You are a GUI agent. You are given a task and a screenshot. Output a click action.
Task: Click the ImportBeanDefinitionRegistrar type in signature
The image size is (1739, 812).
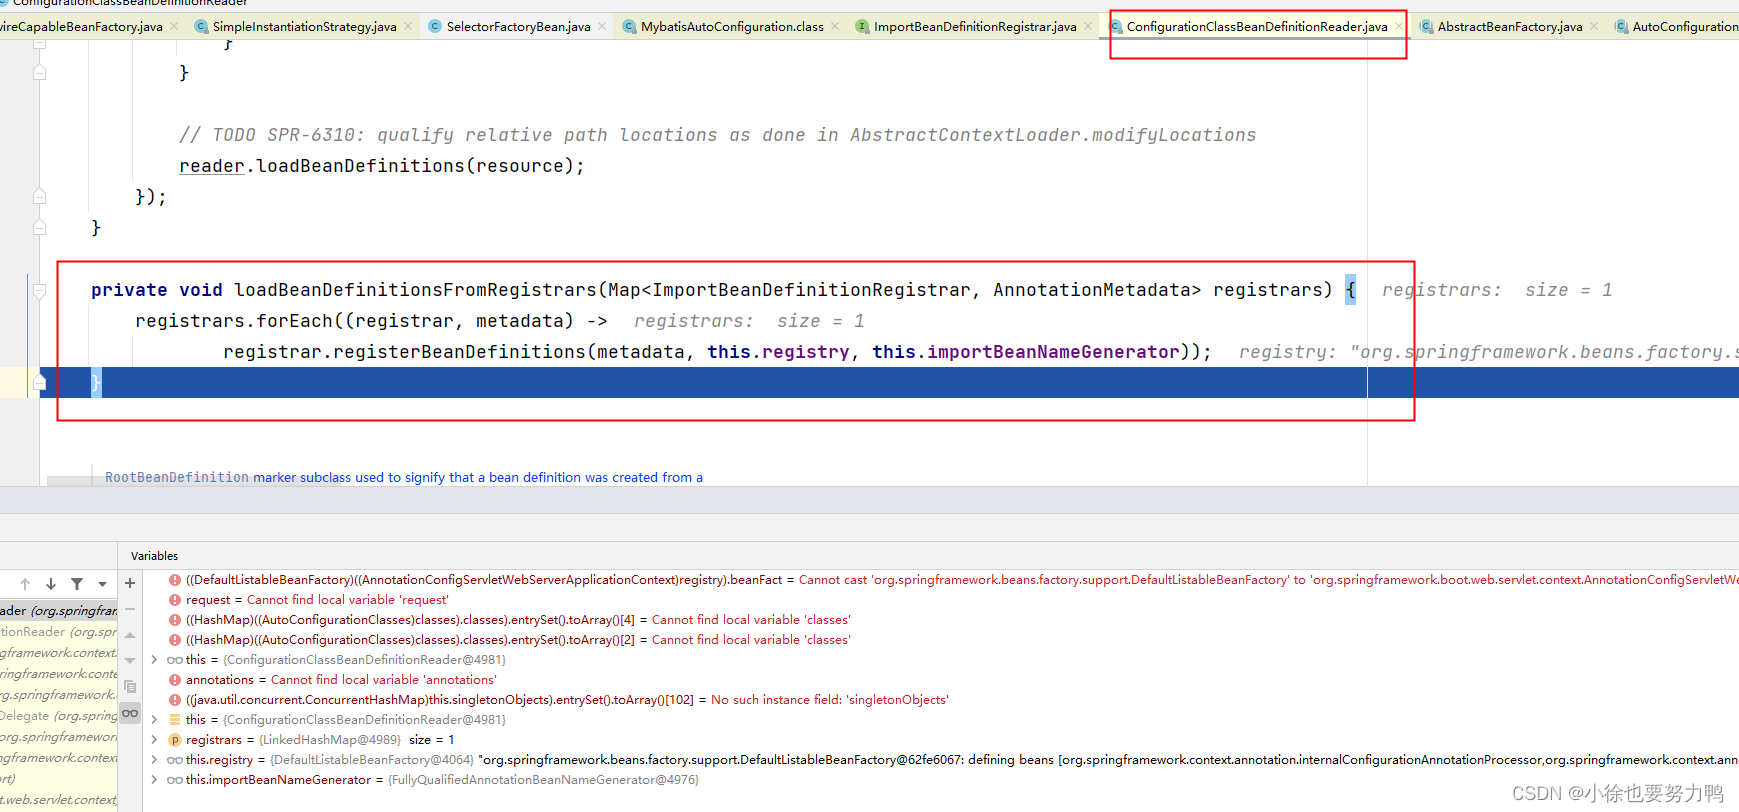pos(811,290)
